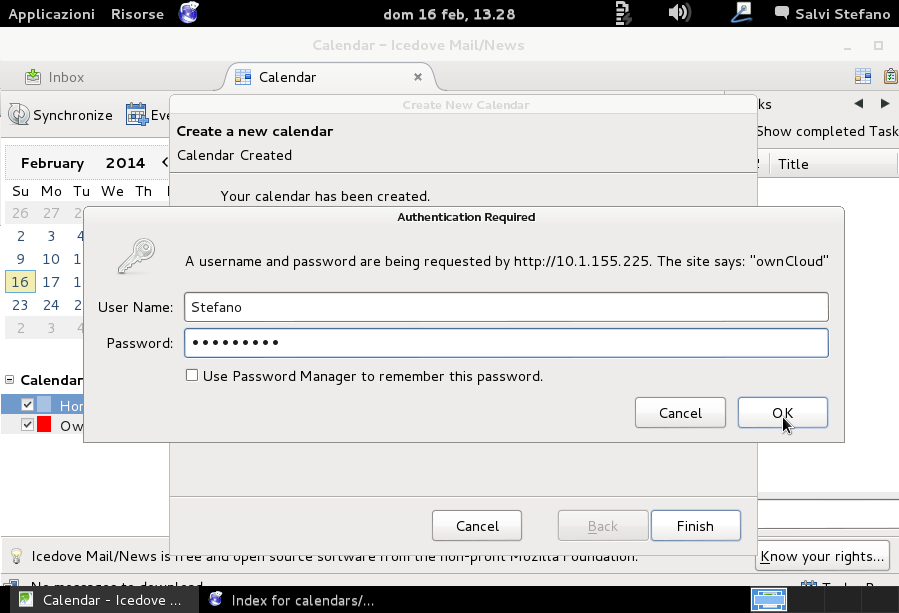
Task: Click the red OwnCloud calendar color swatch
Action: [x=43, y=425]
